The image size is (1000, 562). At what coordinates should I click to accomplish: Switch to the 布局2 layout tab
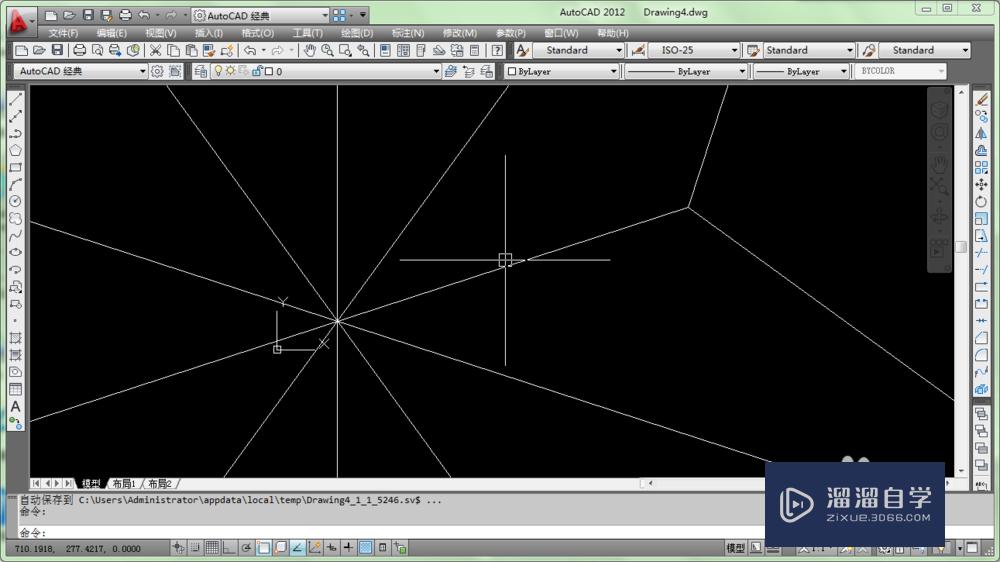(159, 484)
